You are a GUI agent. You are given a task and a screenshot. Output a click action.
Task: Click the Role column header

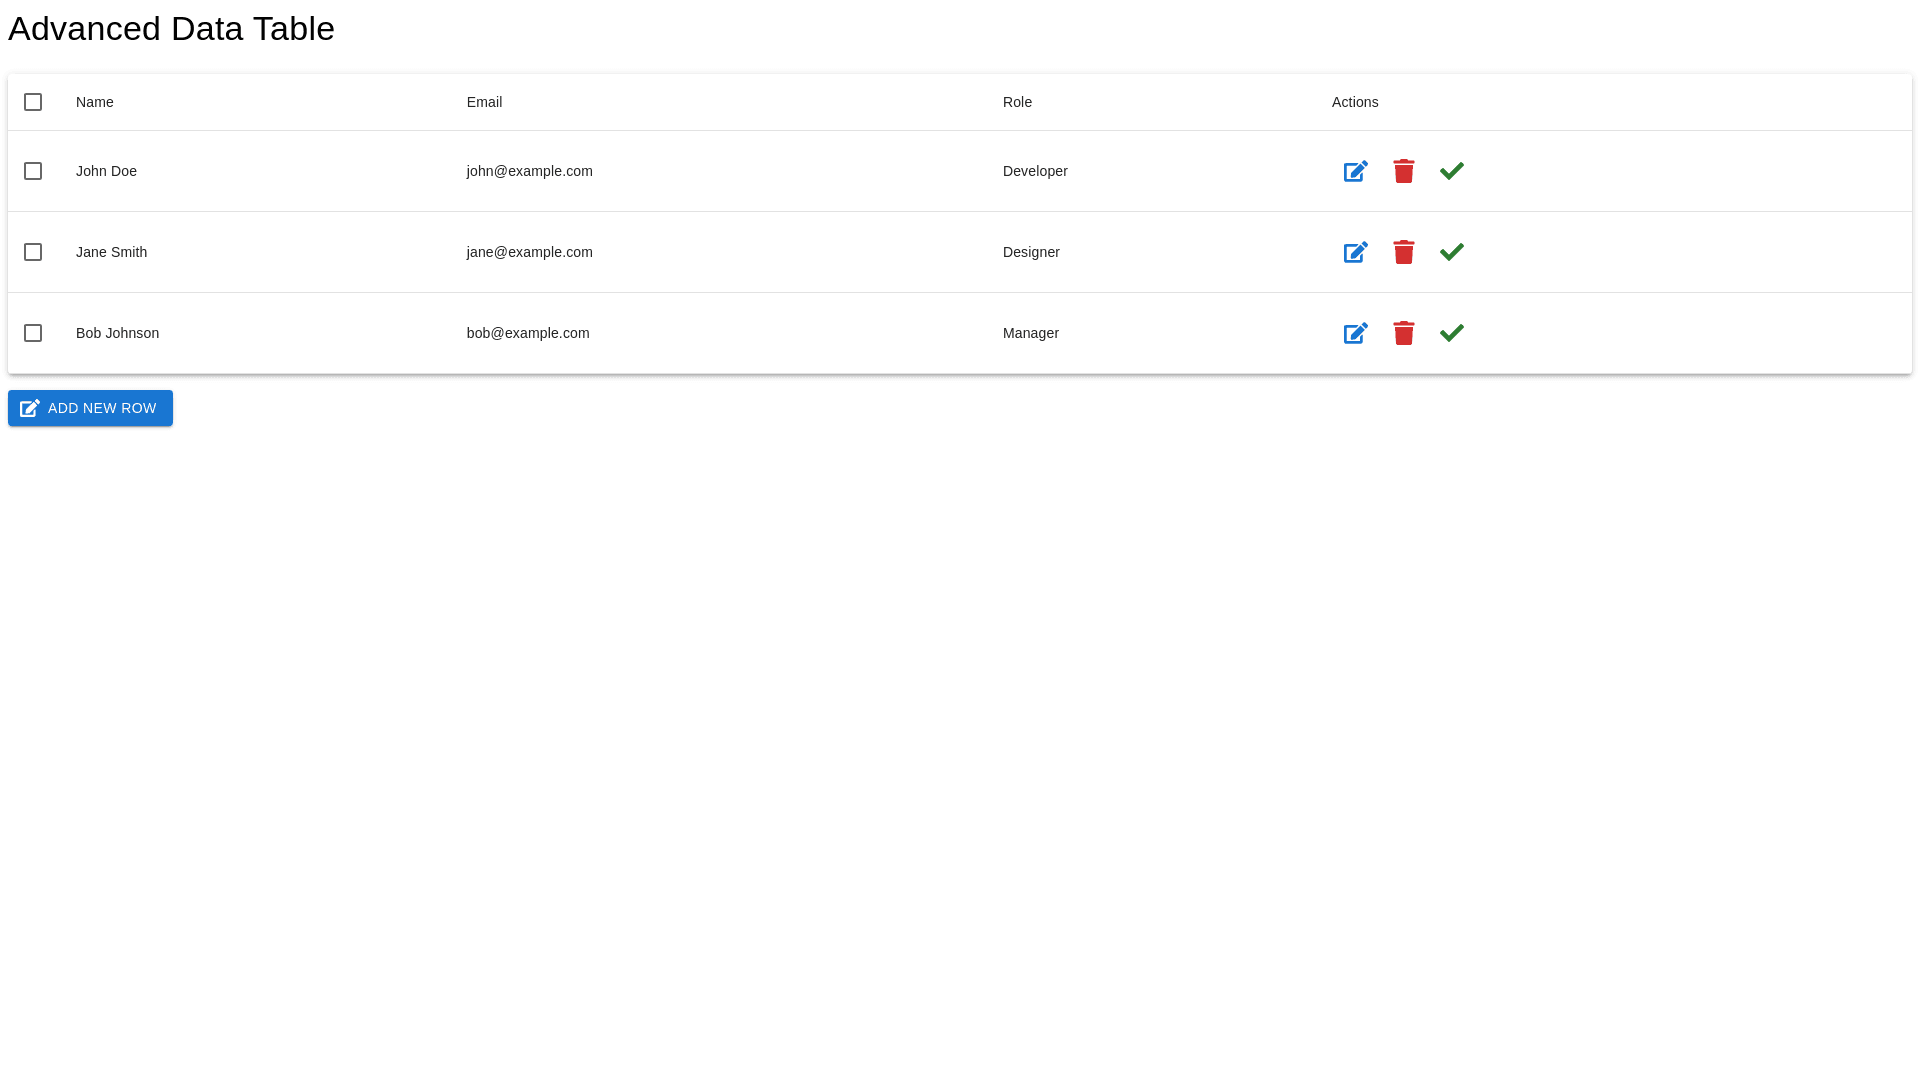1017,102
